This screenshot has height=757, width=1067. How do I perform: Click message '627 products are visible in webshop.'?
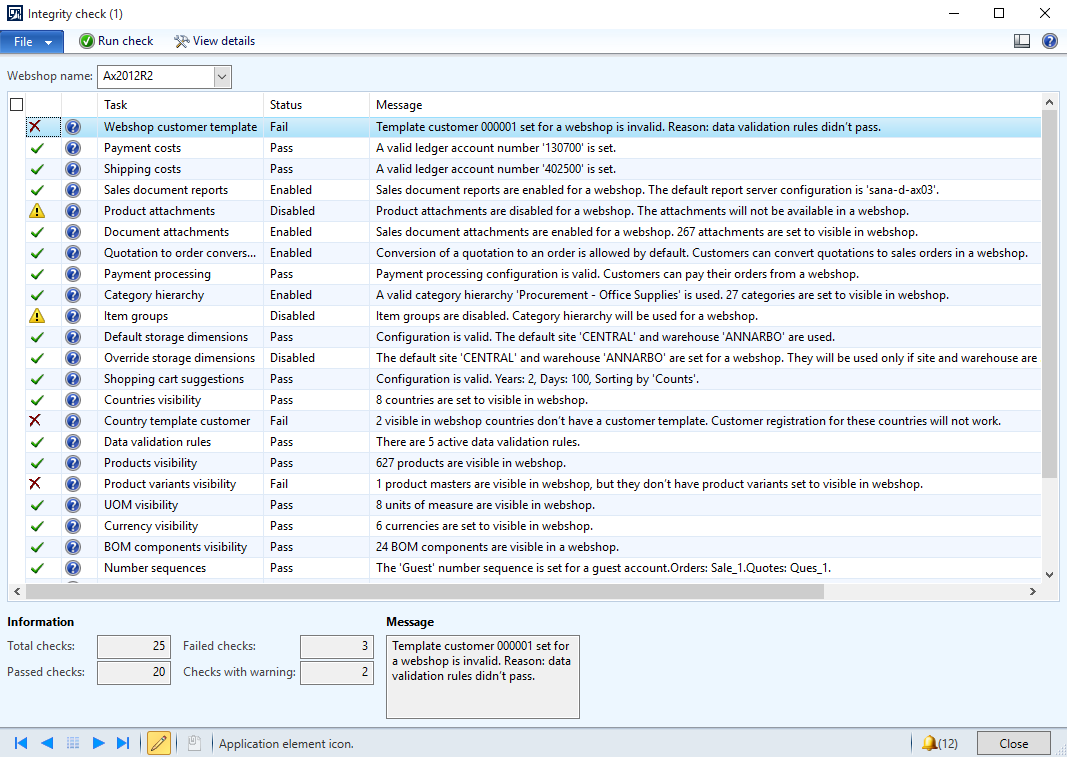pos(471,463)
